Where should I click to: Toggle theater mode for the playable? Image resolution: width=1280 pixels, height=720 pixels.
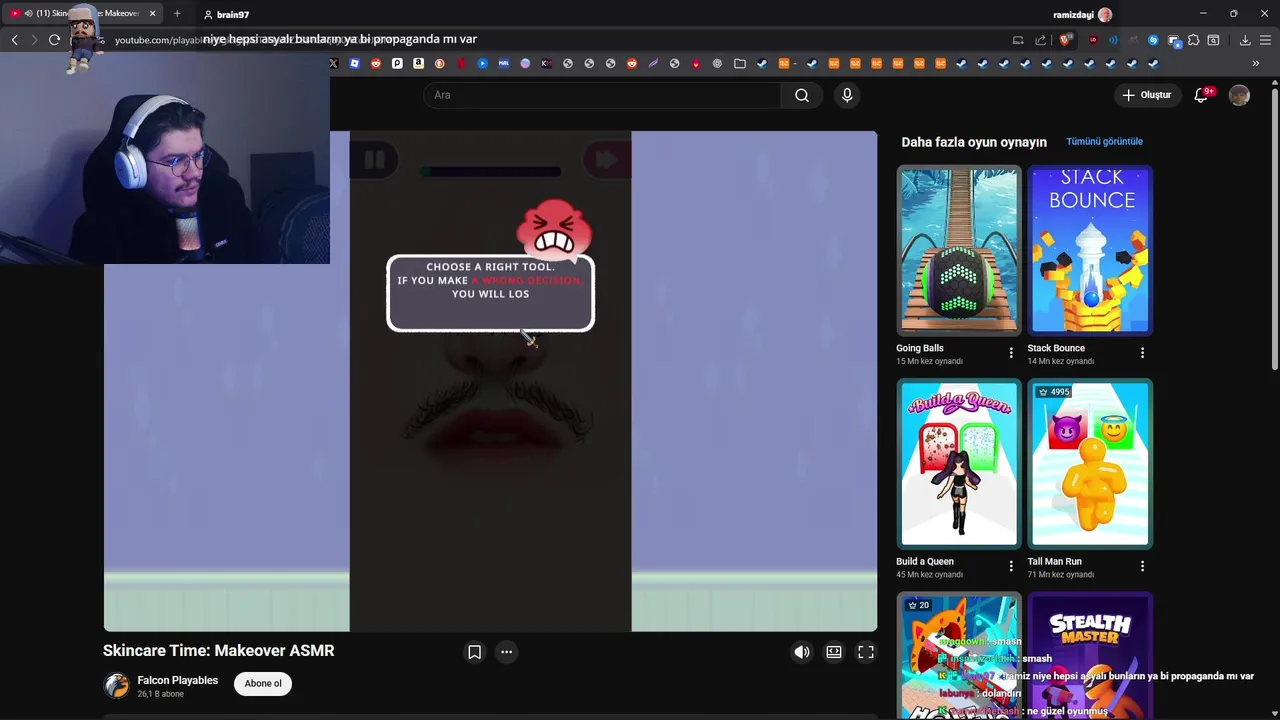tap(834, 652)
